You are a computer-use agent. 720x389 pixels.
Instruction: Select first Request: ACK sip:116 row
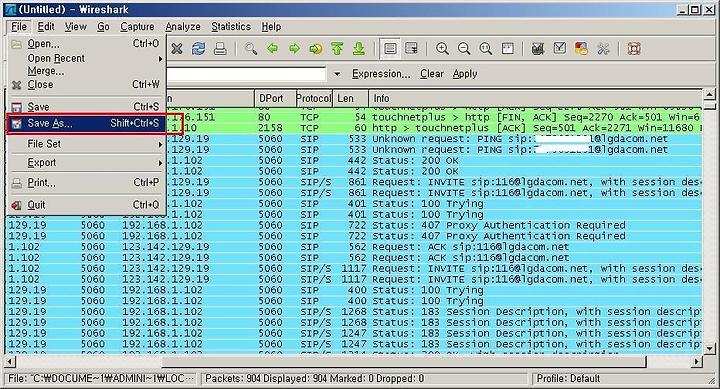coord(354,247)
